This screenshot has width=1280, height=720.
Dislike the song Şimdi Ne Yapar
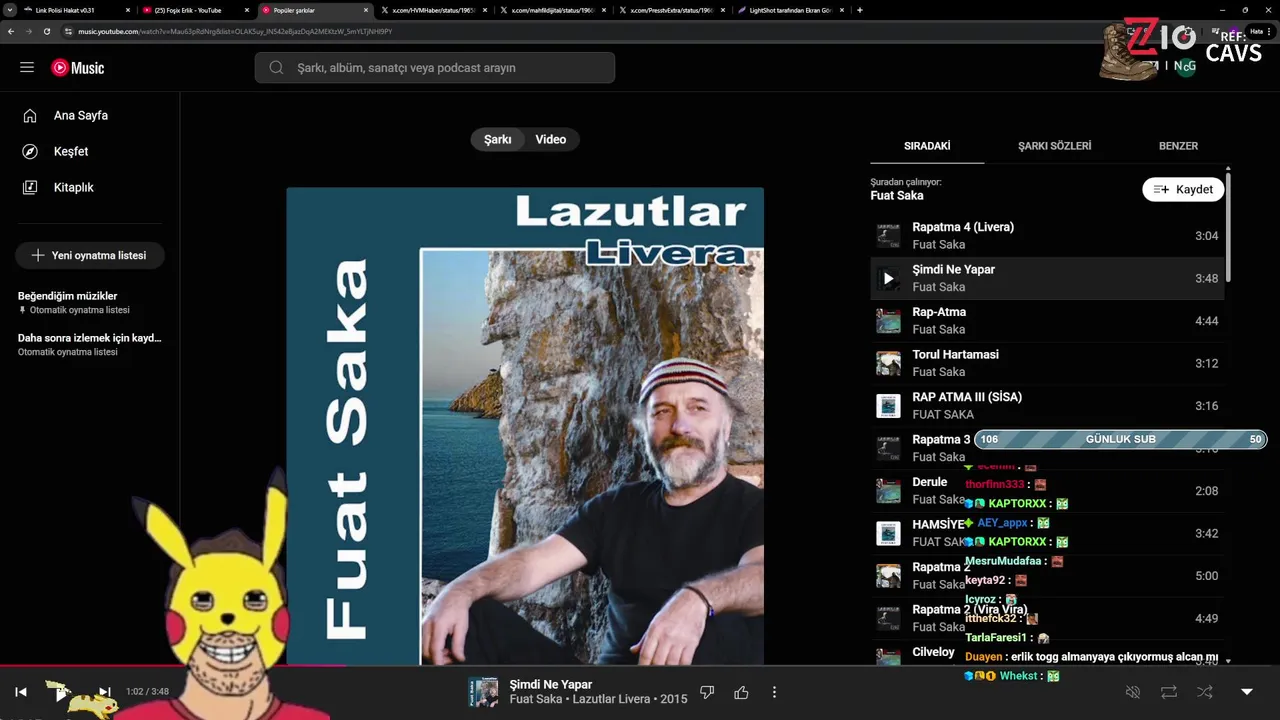click(707, 692)
